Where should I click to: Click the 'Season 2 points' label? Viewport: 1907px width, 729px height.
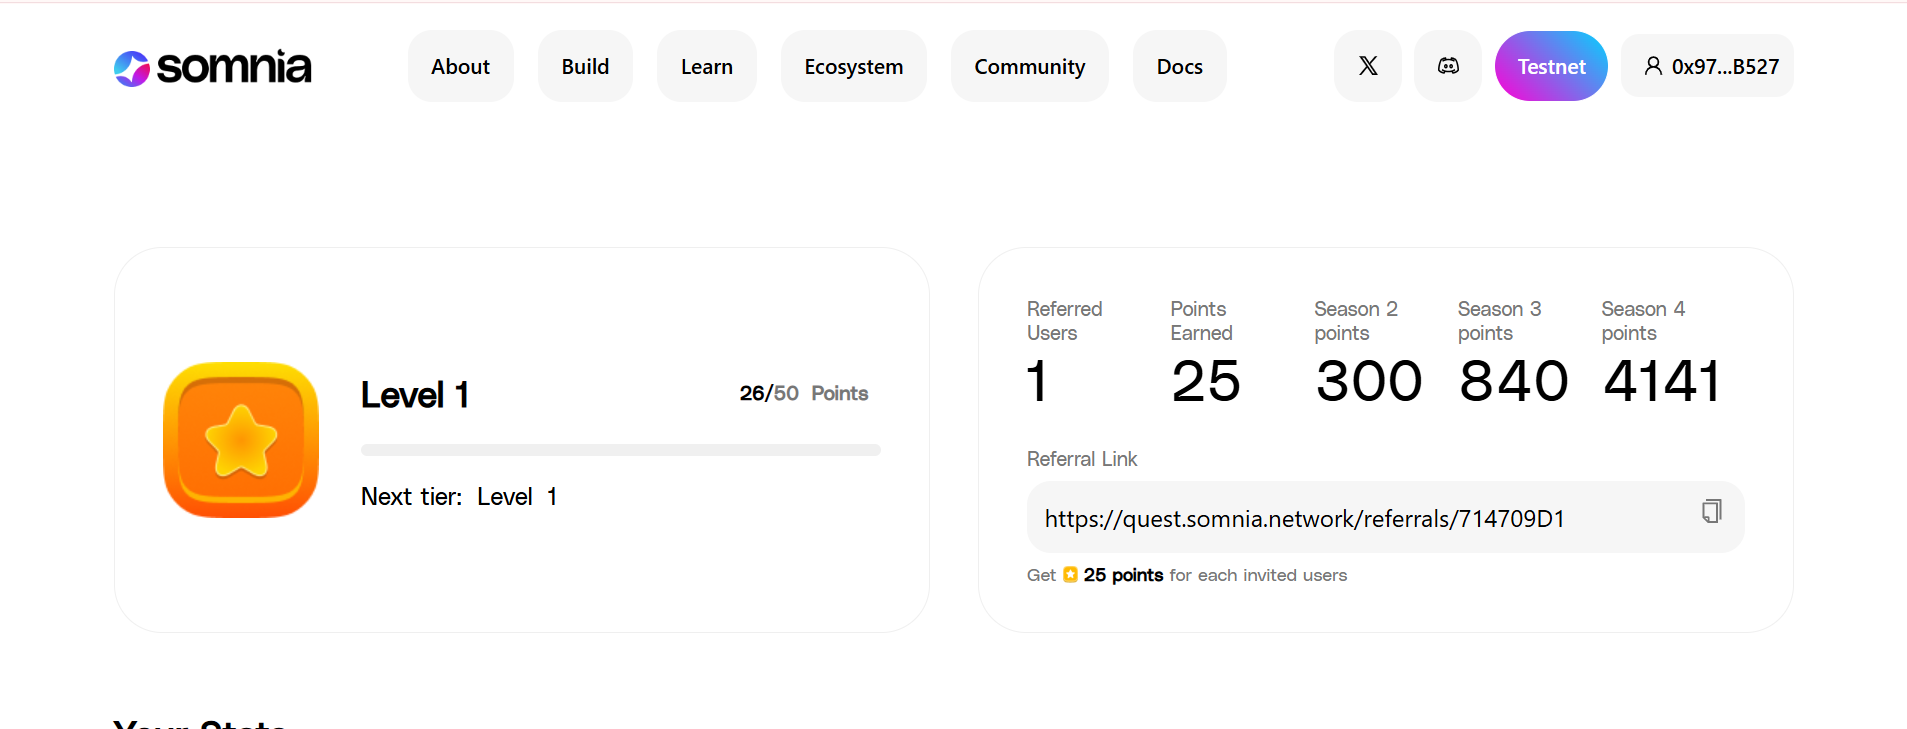tap(1356, 321)
